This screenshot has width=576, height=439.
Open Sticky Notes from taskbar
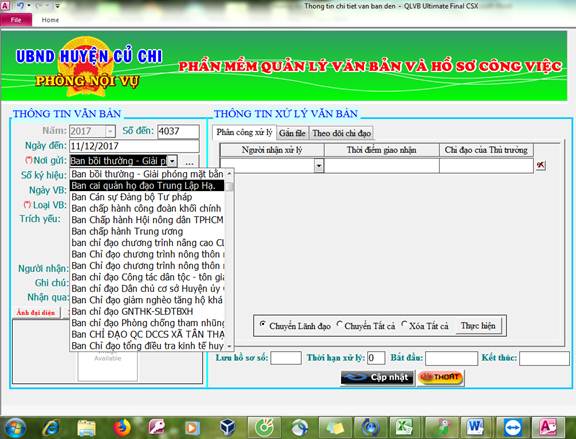tap(335, 428)
